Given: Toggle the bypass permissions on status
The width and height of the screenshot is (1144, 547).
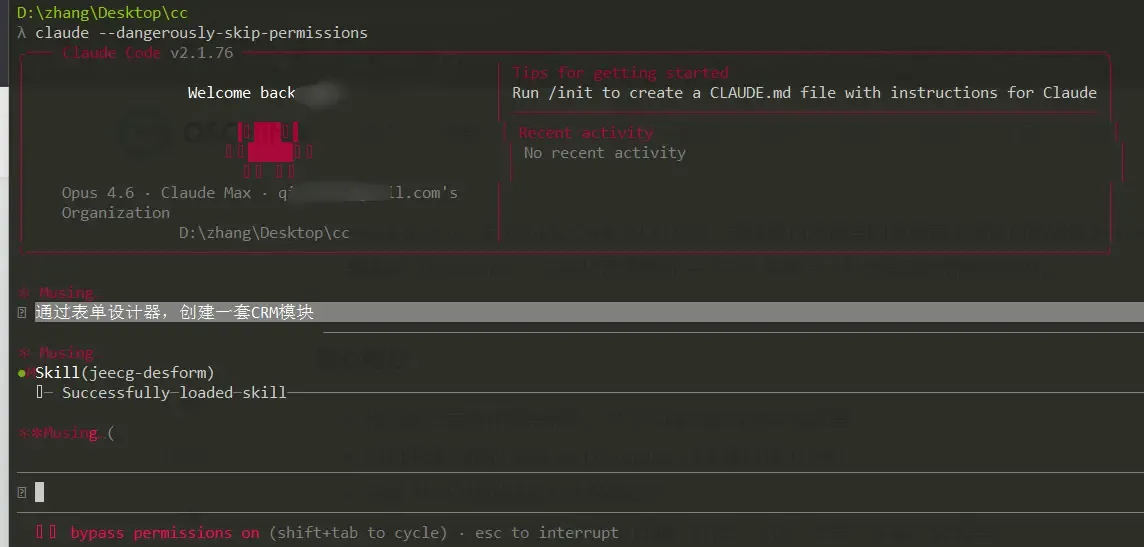Looking at the screenshot, I should [164, 532].
